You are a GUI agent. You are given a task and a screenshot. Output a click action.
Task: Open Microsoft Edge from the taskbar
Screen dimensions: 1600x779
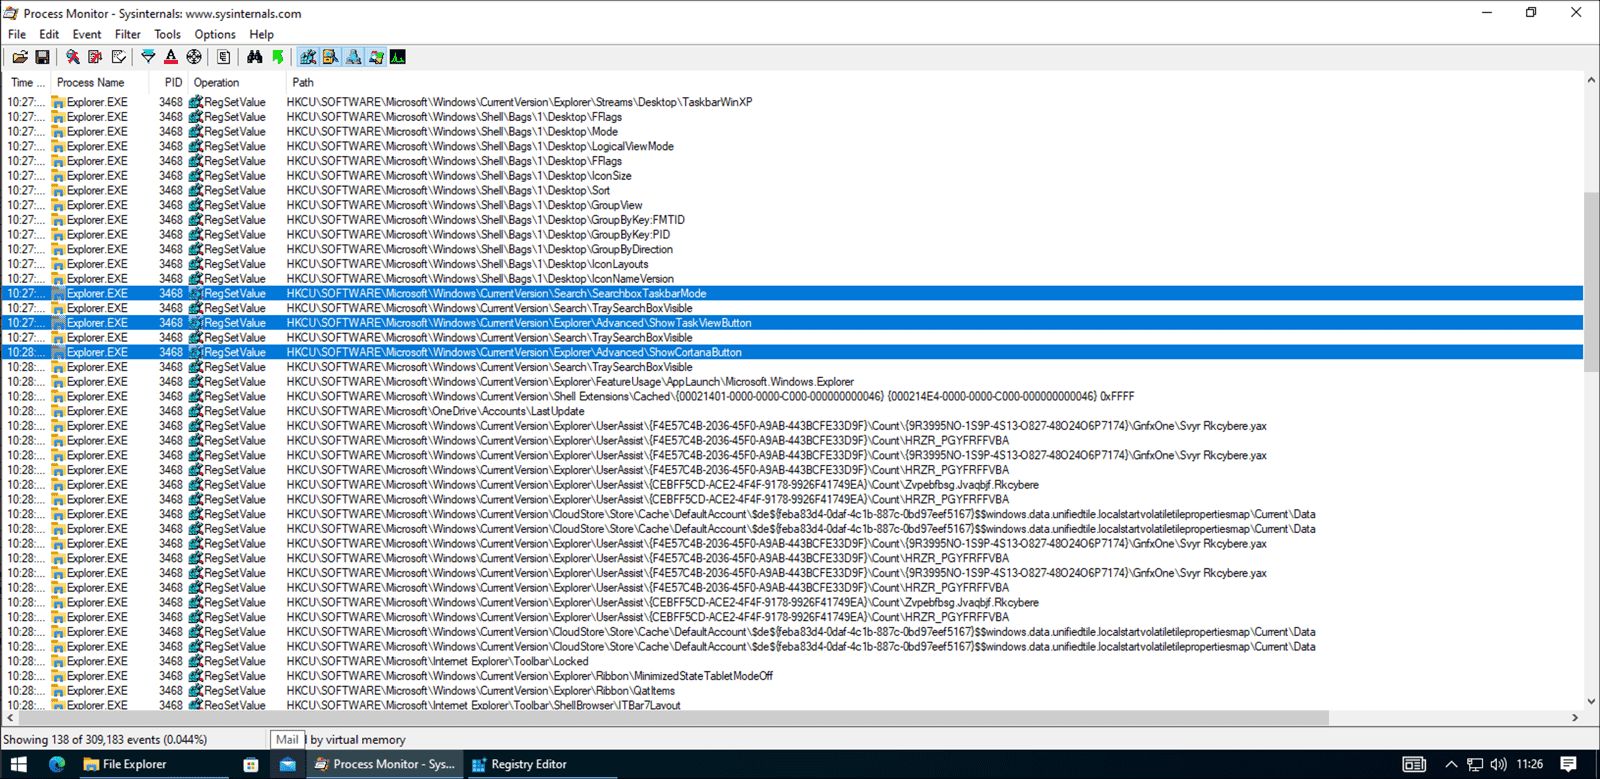57,764
